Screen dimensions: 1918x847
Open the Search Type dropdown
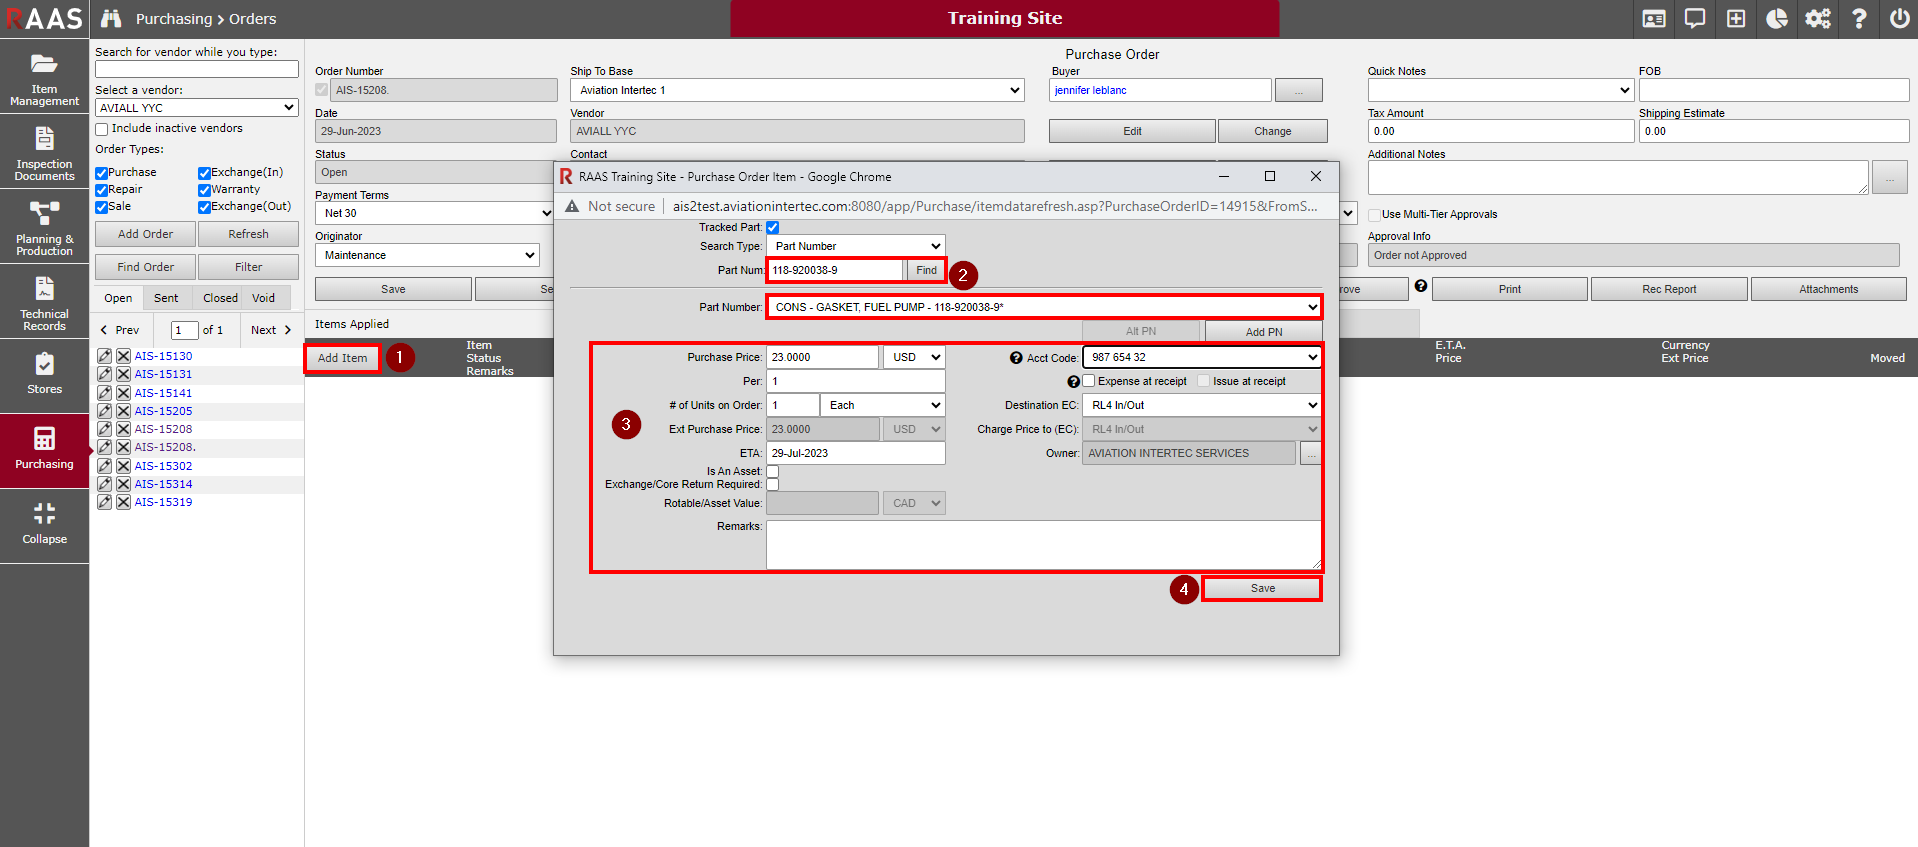point(856,246)
